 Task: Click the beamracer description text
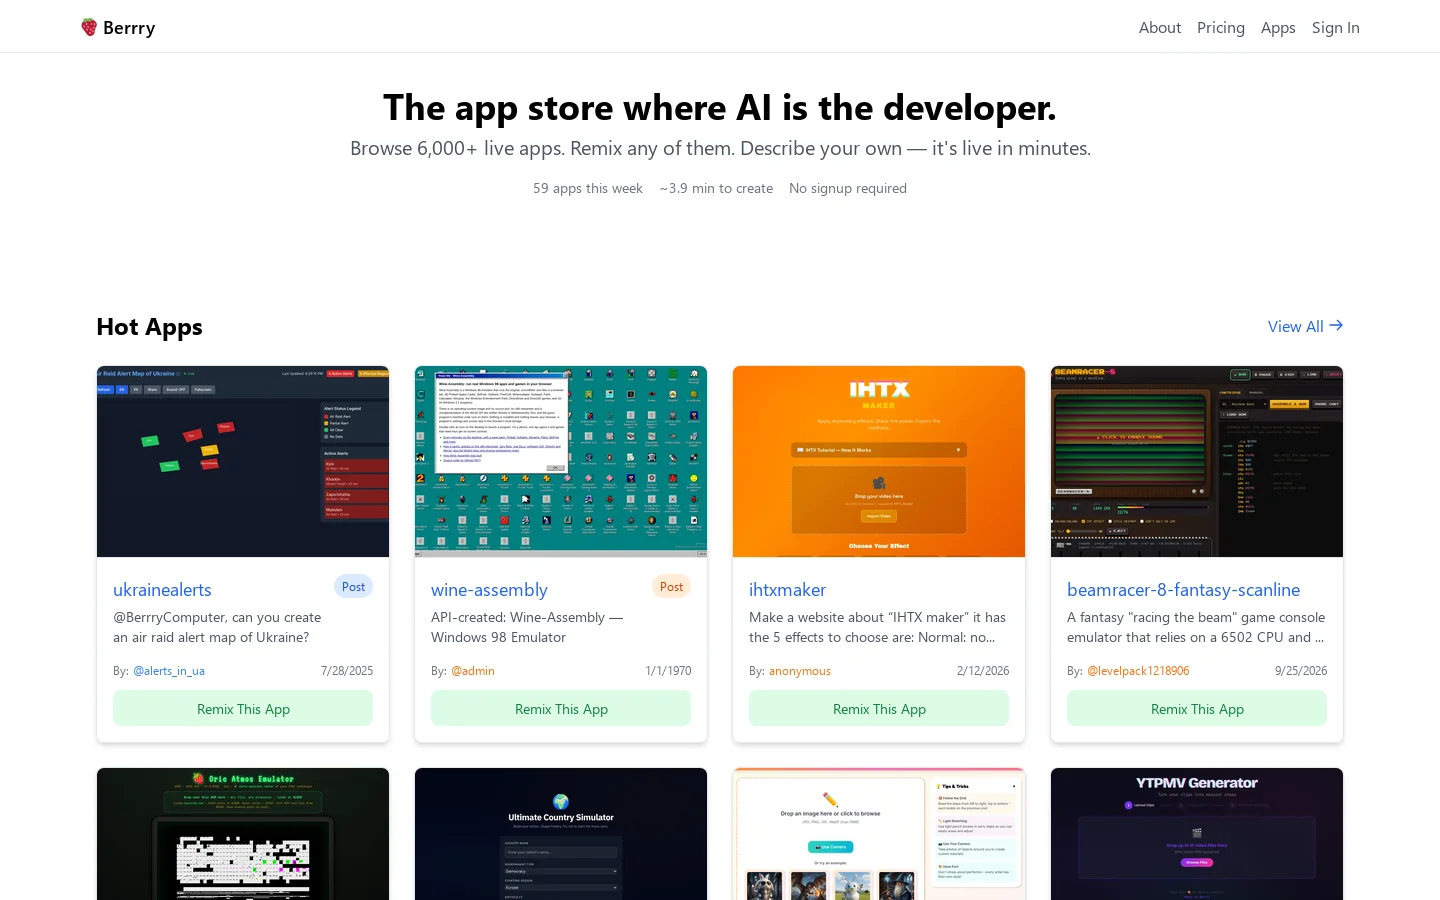tap(1196, 627)
